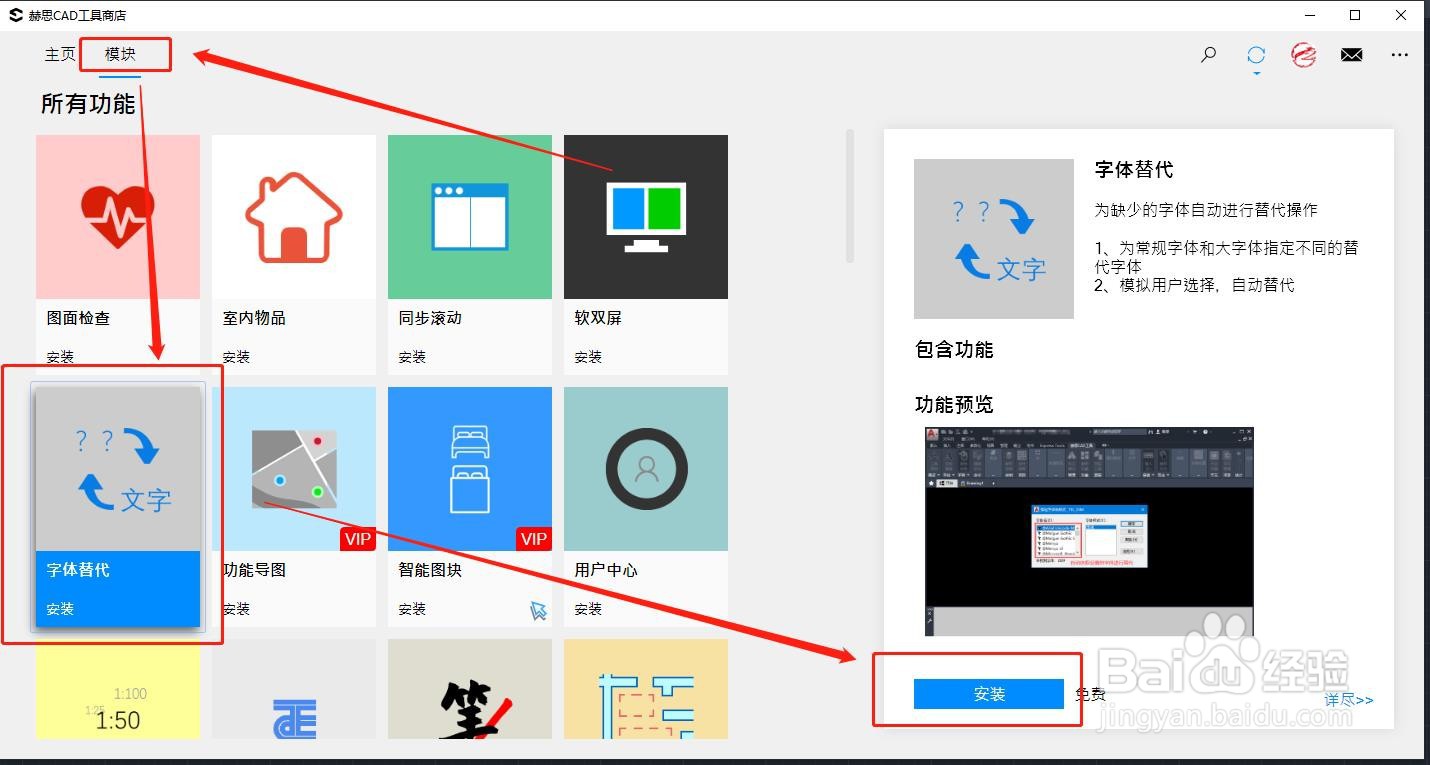
Task: Click the 功能预览 section label
Action: tap(954, 405)
